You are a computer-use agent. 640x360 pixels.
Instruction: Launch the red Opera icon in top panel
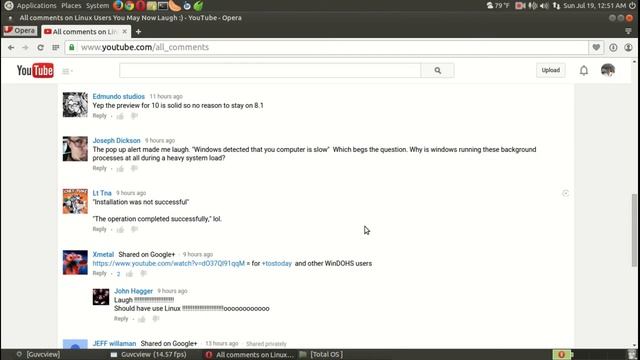(140, 5)
